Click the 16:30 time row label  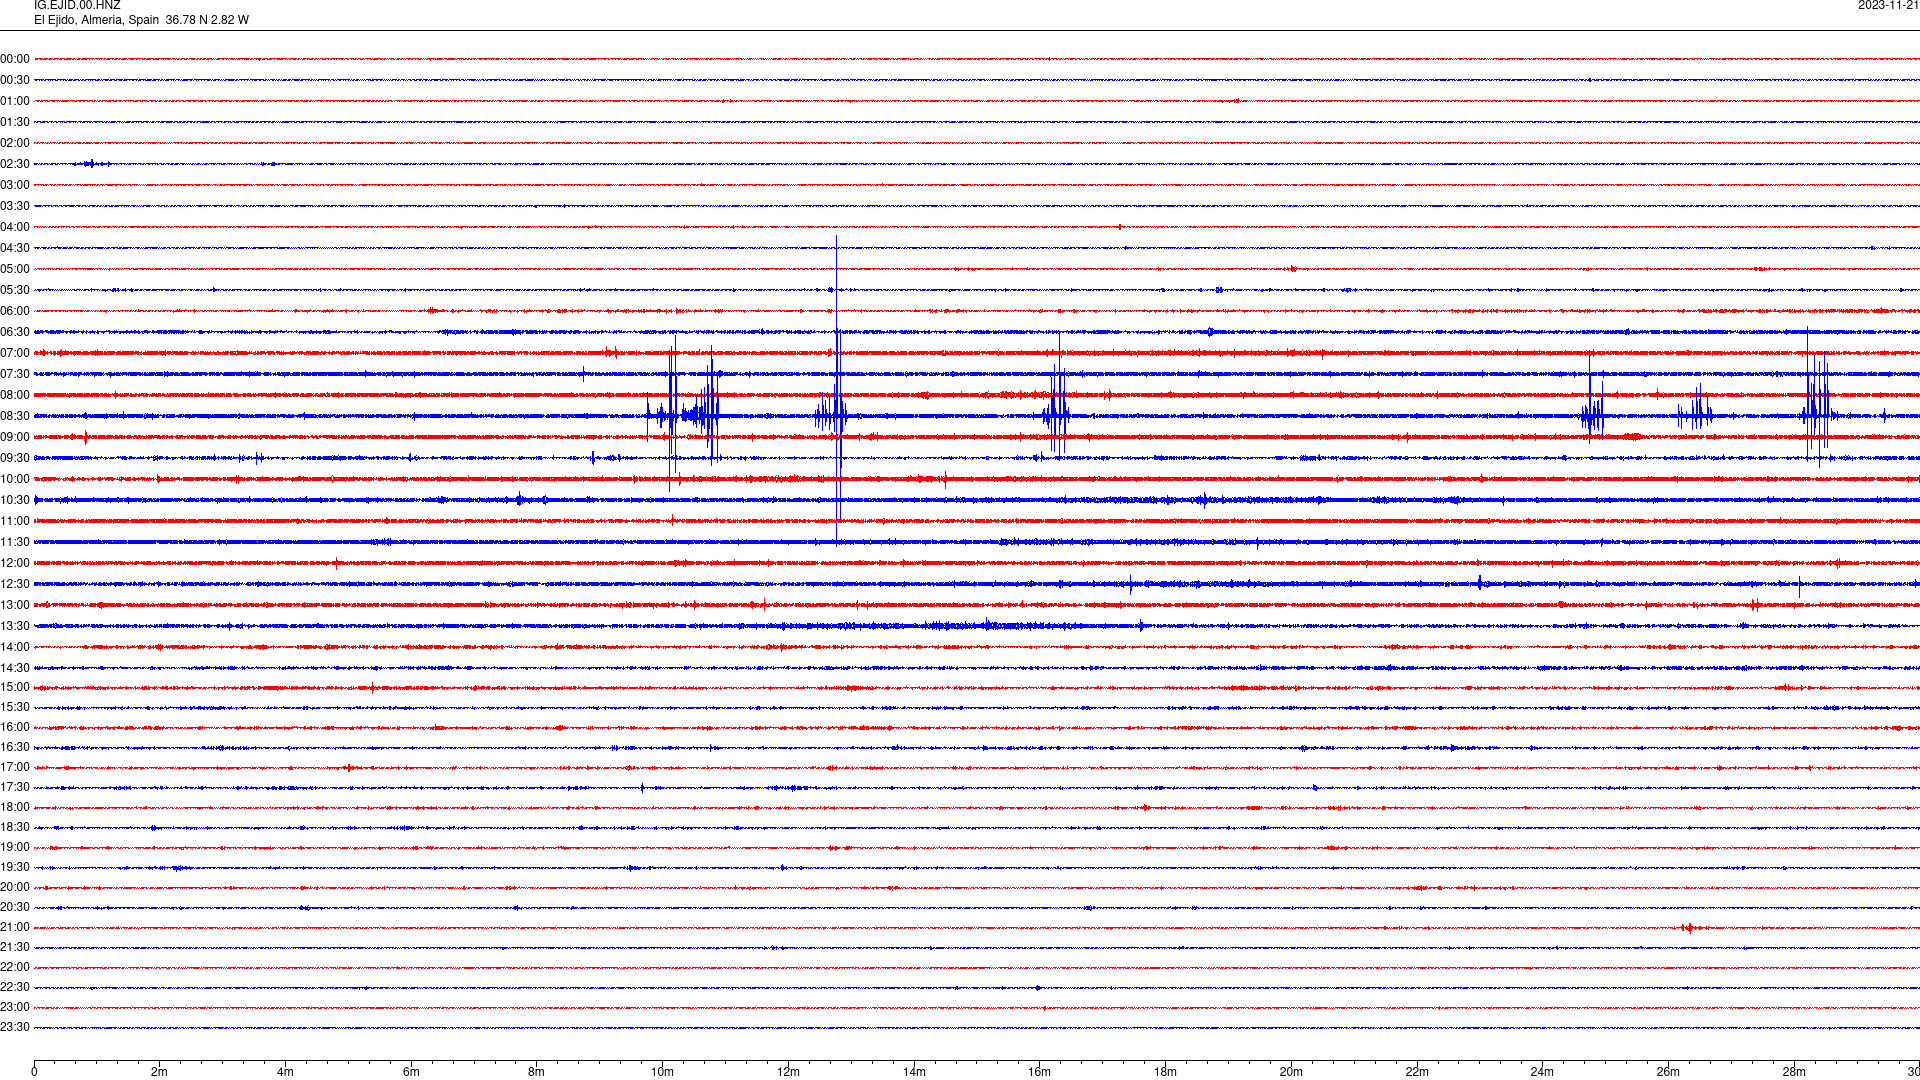coord(15,747)
